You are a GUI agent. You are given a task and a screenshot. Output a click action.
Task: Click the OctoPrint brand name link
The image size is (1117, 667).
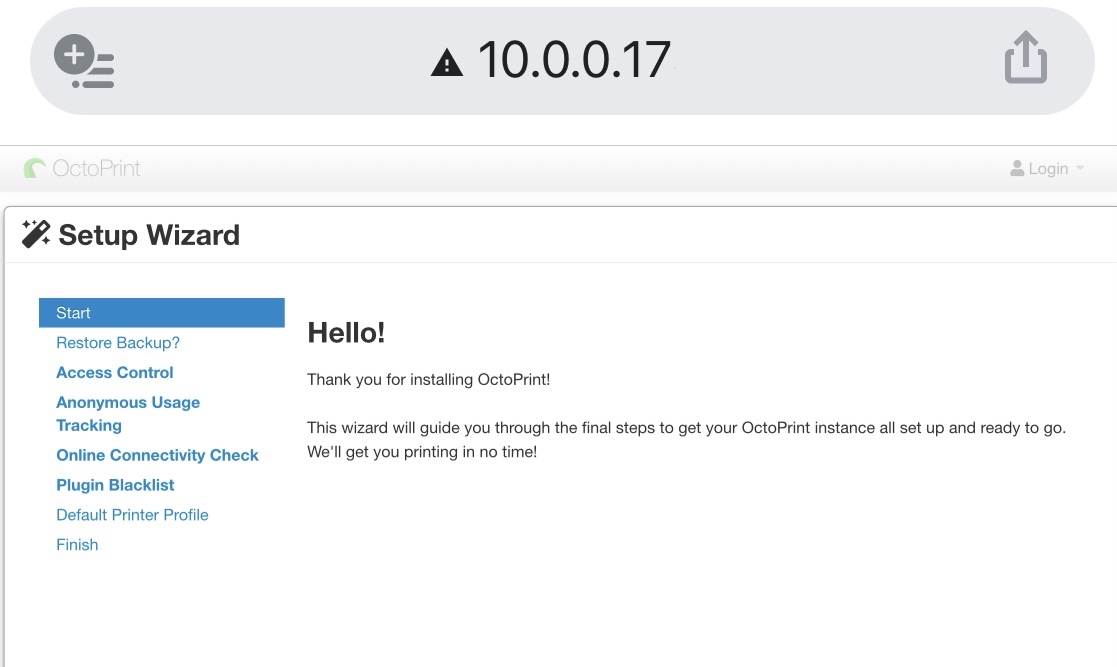pos(96,168)
